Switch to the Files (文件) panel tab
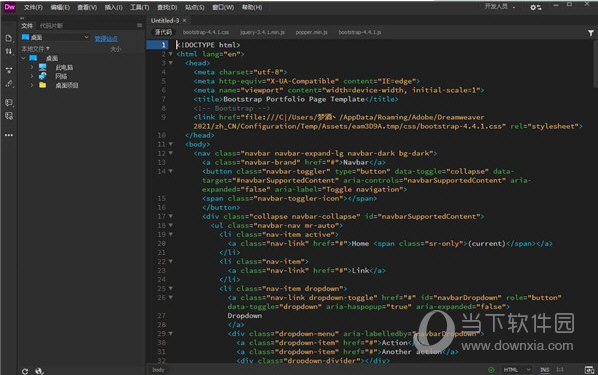 27,26
